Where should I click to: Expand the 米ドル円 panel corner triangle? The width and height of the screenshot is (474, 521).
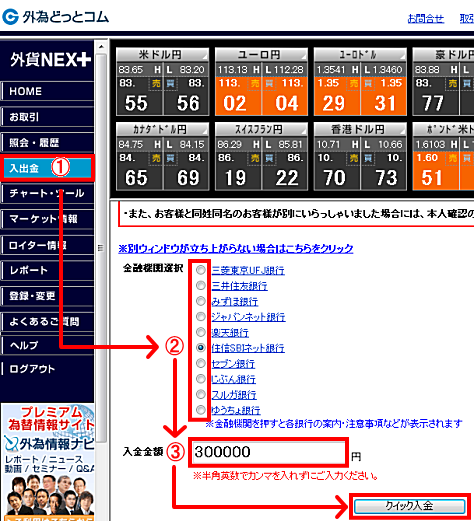click(x=205, y=57)
